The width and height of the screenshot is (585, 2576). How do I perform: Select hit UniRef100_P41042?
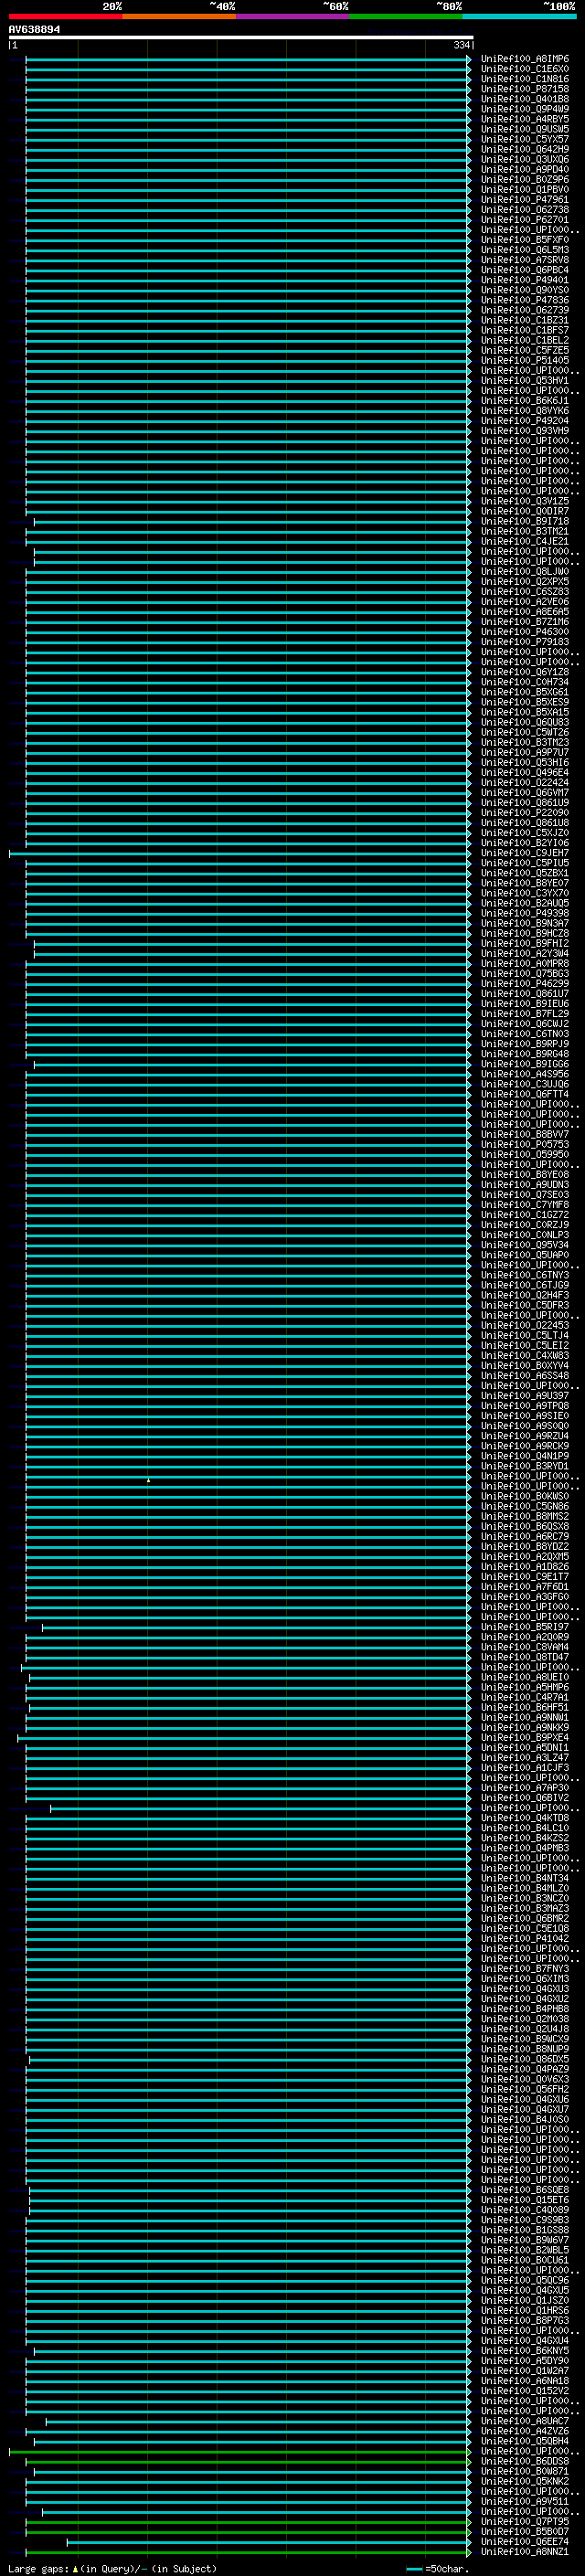(524, 1939)
